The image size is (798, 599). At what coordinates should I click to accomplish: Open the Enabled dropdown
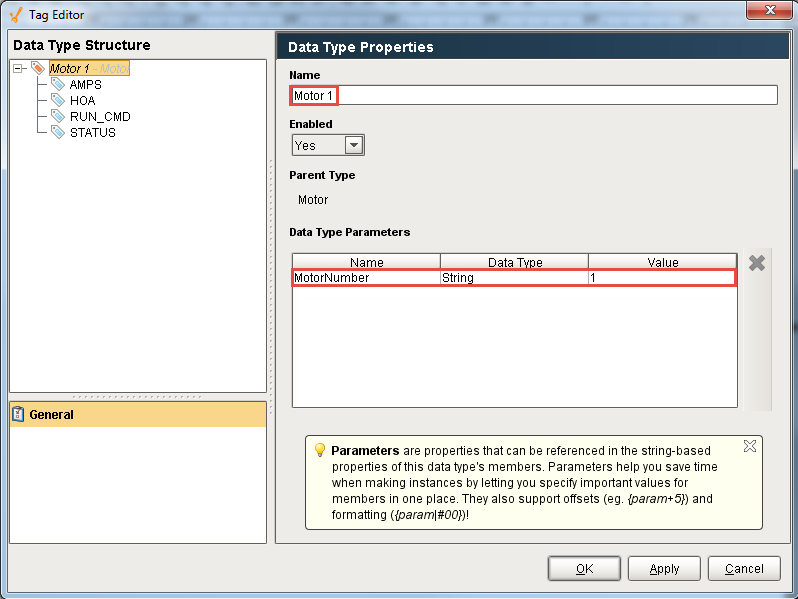(353, 145)
